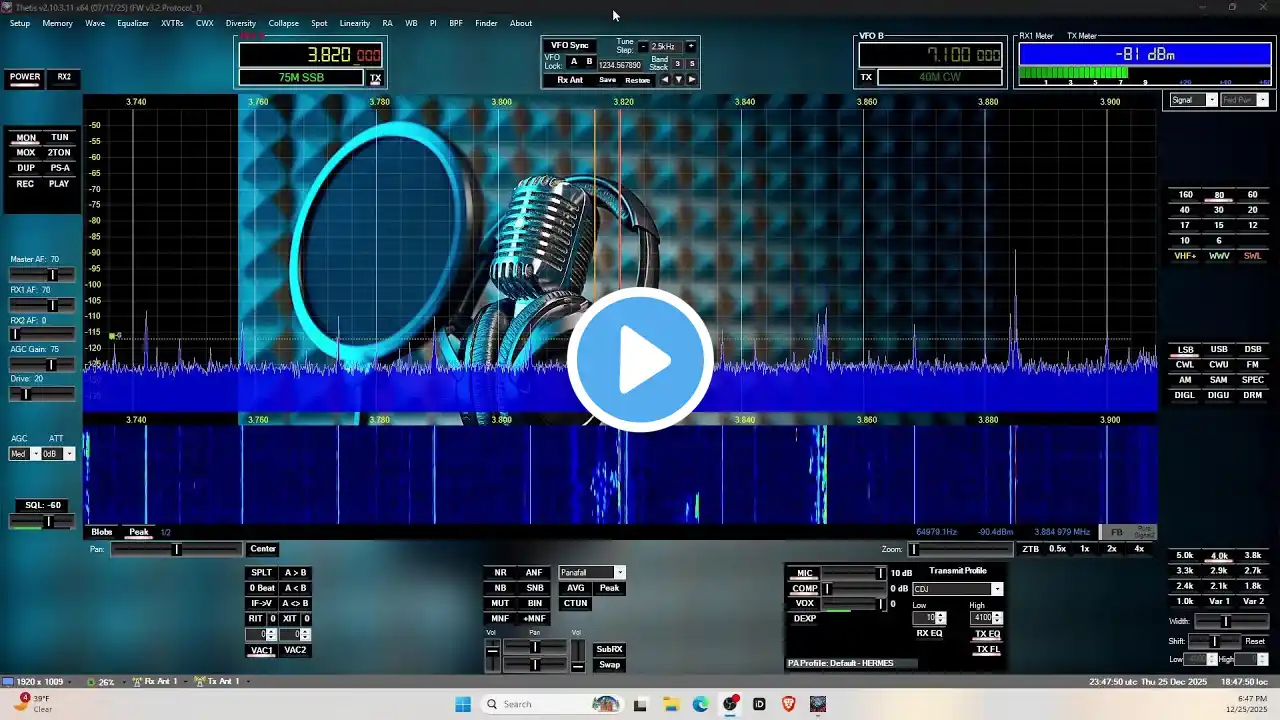This screenshot has width=1280, height=720.
Task: Click the VFO B frequency display 7.100
Action: pos(931,55)
